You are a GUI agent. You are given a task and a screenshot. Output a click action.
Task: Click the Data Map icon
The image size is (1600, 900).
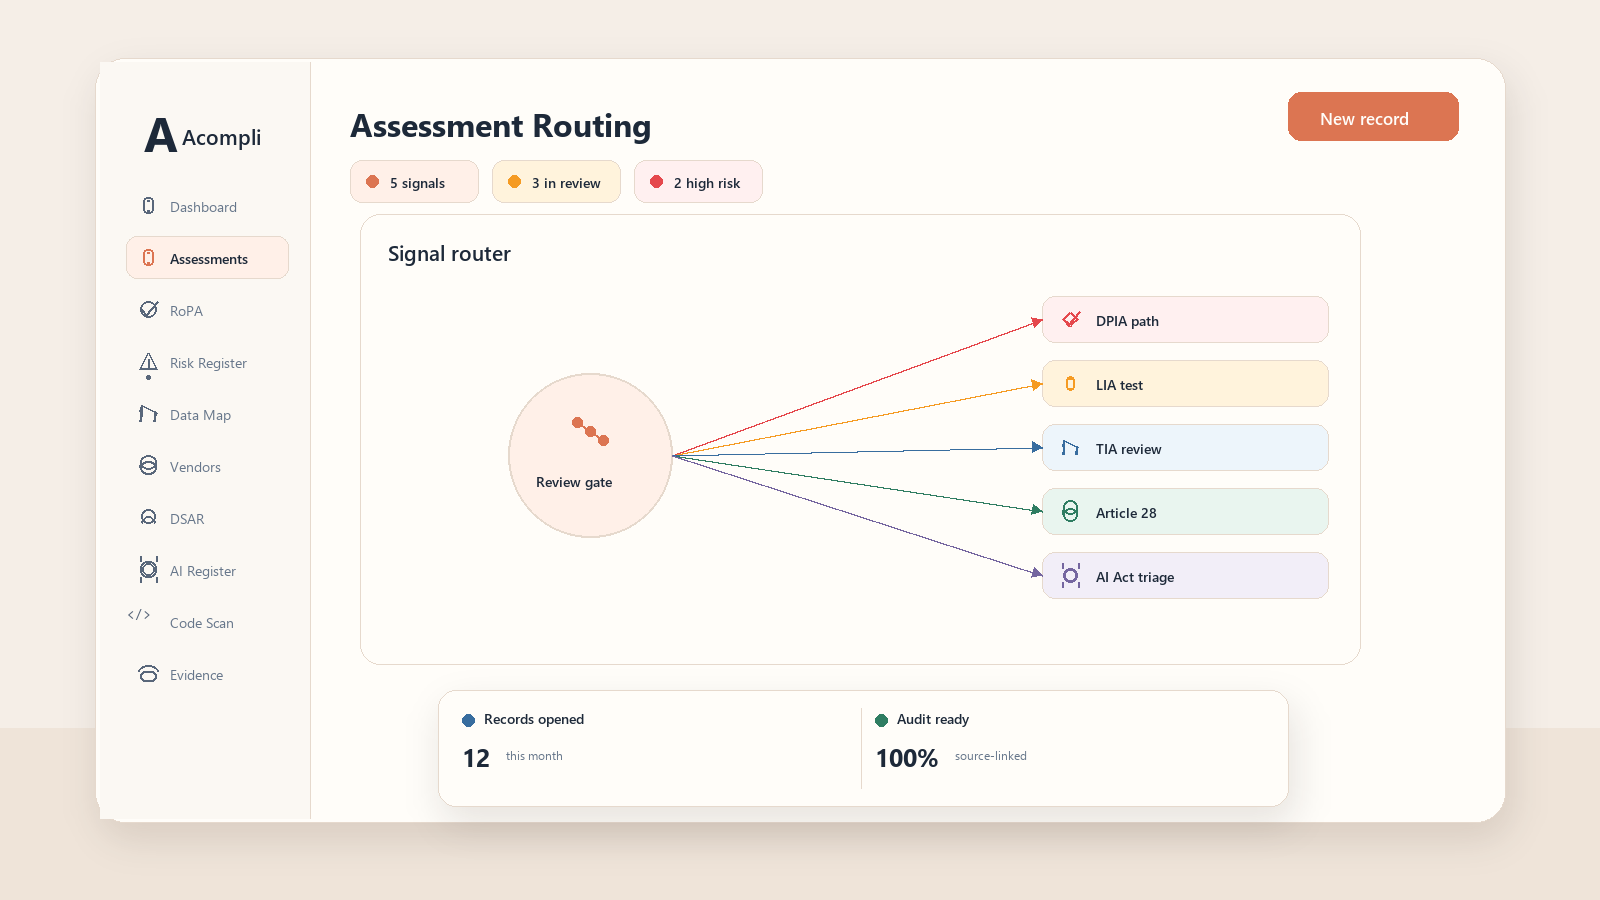tap(148, 414)
